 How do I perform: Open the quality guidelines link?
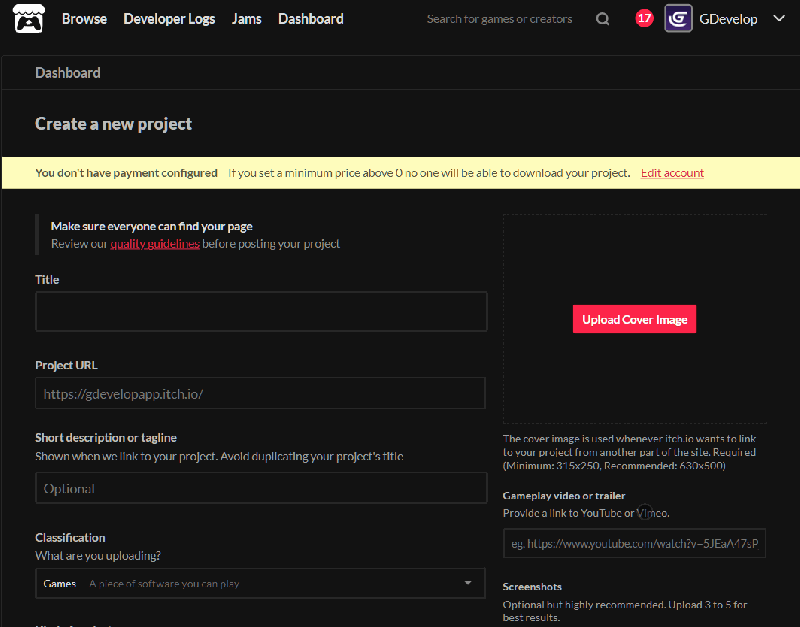(x=155, y=243)
